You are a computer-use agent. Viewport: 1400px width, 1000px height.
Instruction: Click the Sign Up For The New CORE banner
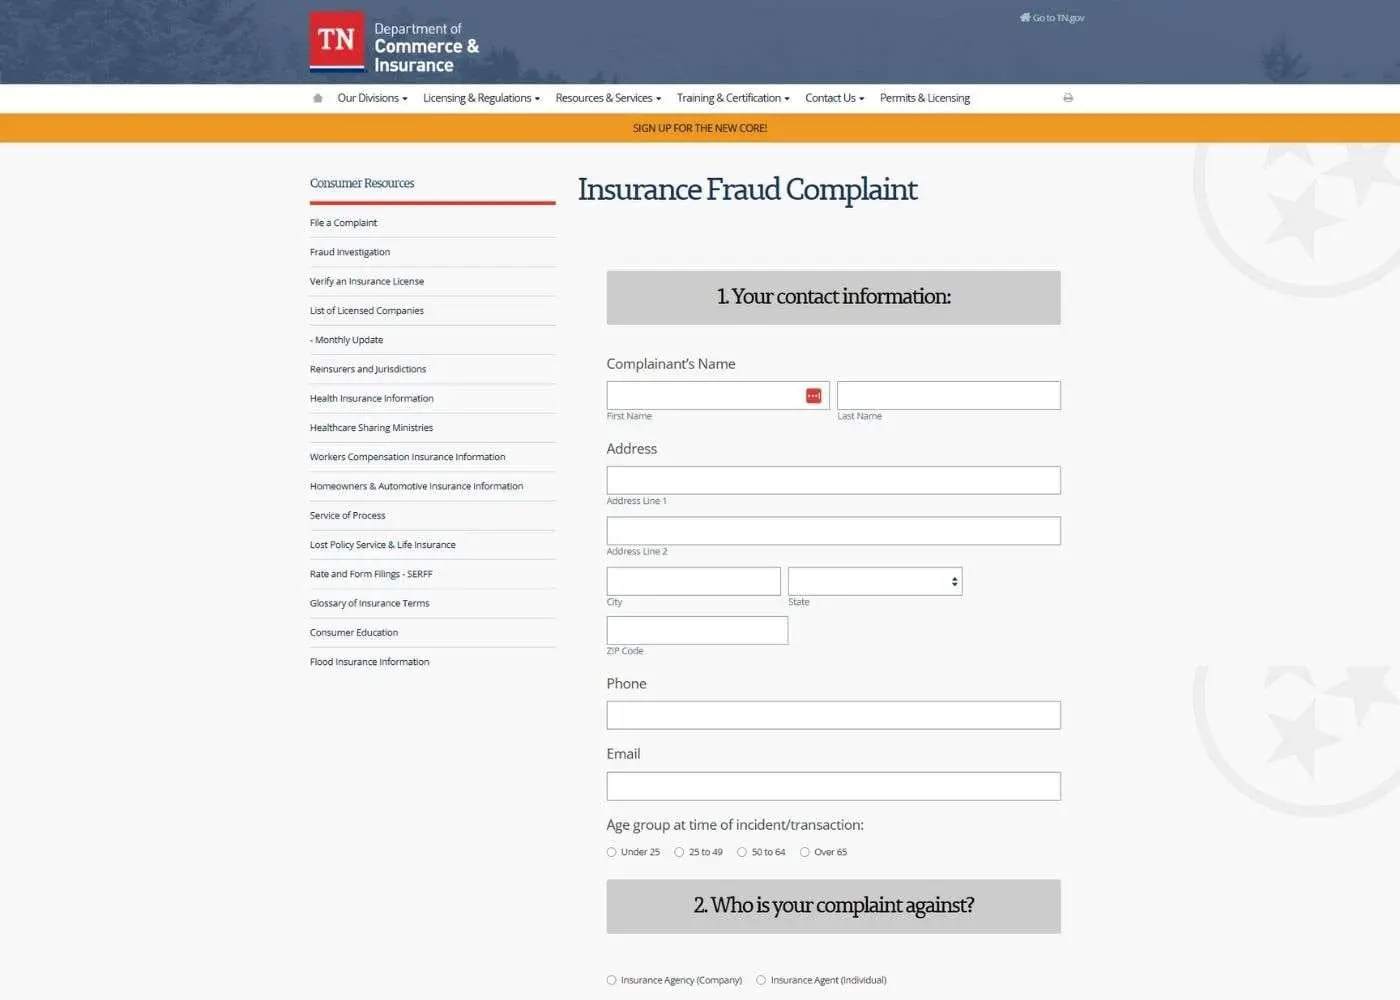coord(700,128)
